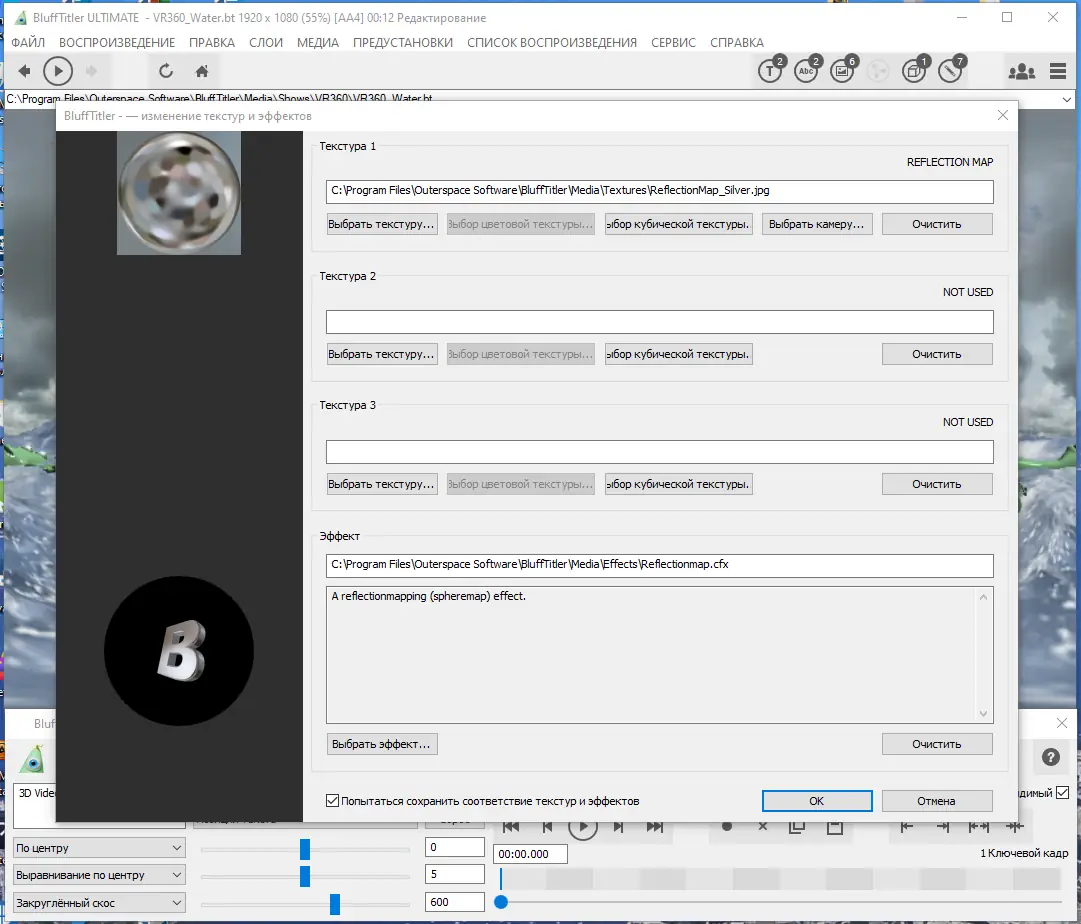The width and height of the screenshot is (1081, 924).
Task: Open the ФАЙЛ menu
Action: click(28, 43)
